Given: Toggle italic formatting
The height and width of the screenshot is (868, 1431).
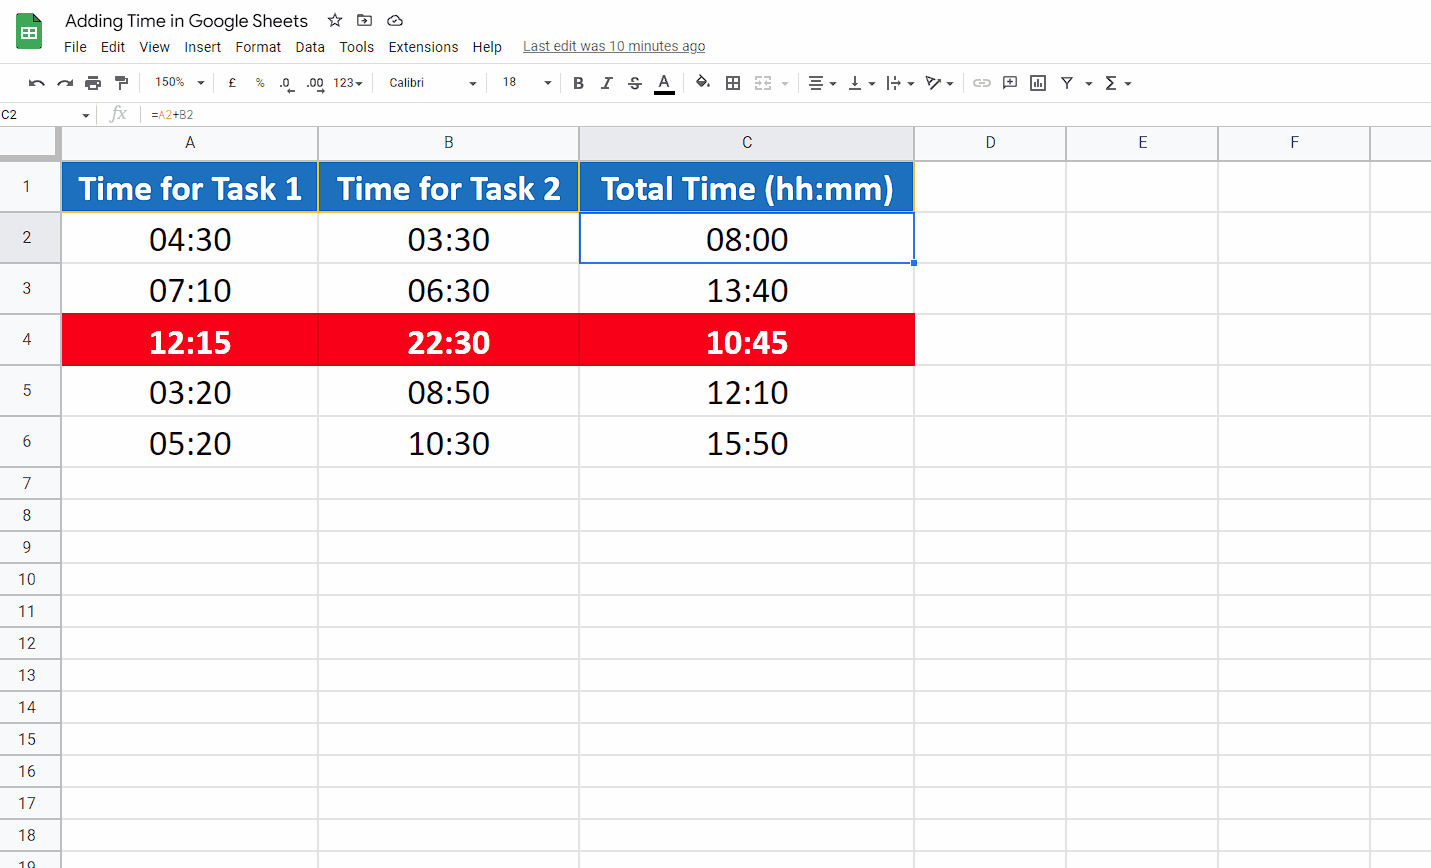Looking at the screenshot, I should (607, 83).
